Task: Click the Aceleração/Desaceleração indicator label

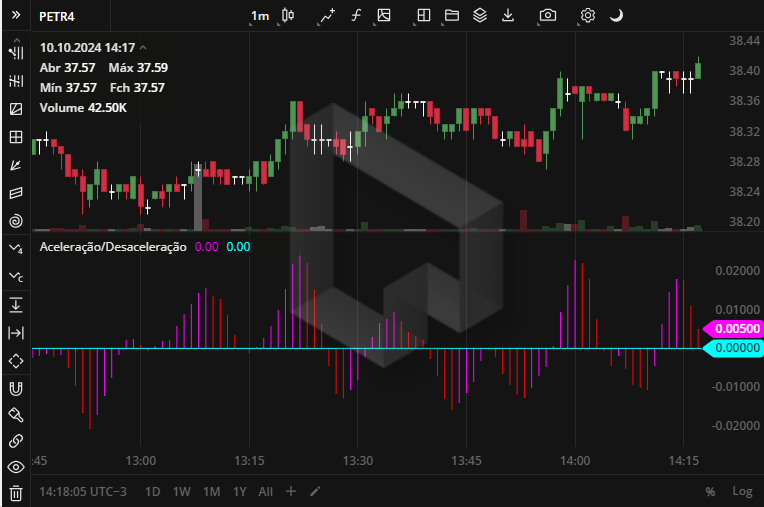Action: pyautogui.click(x=113, y=247)
